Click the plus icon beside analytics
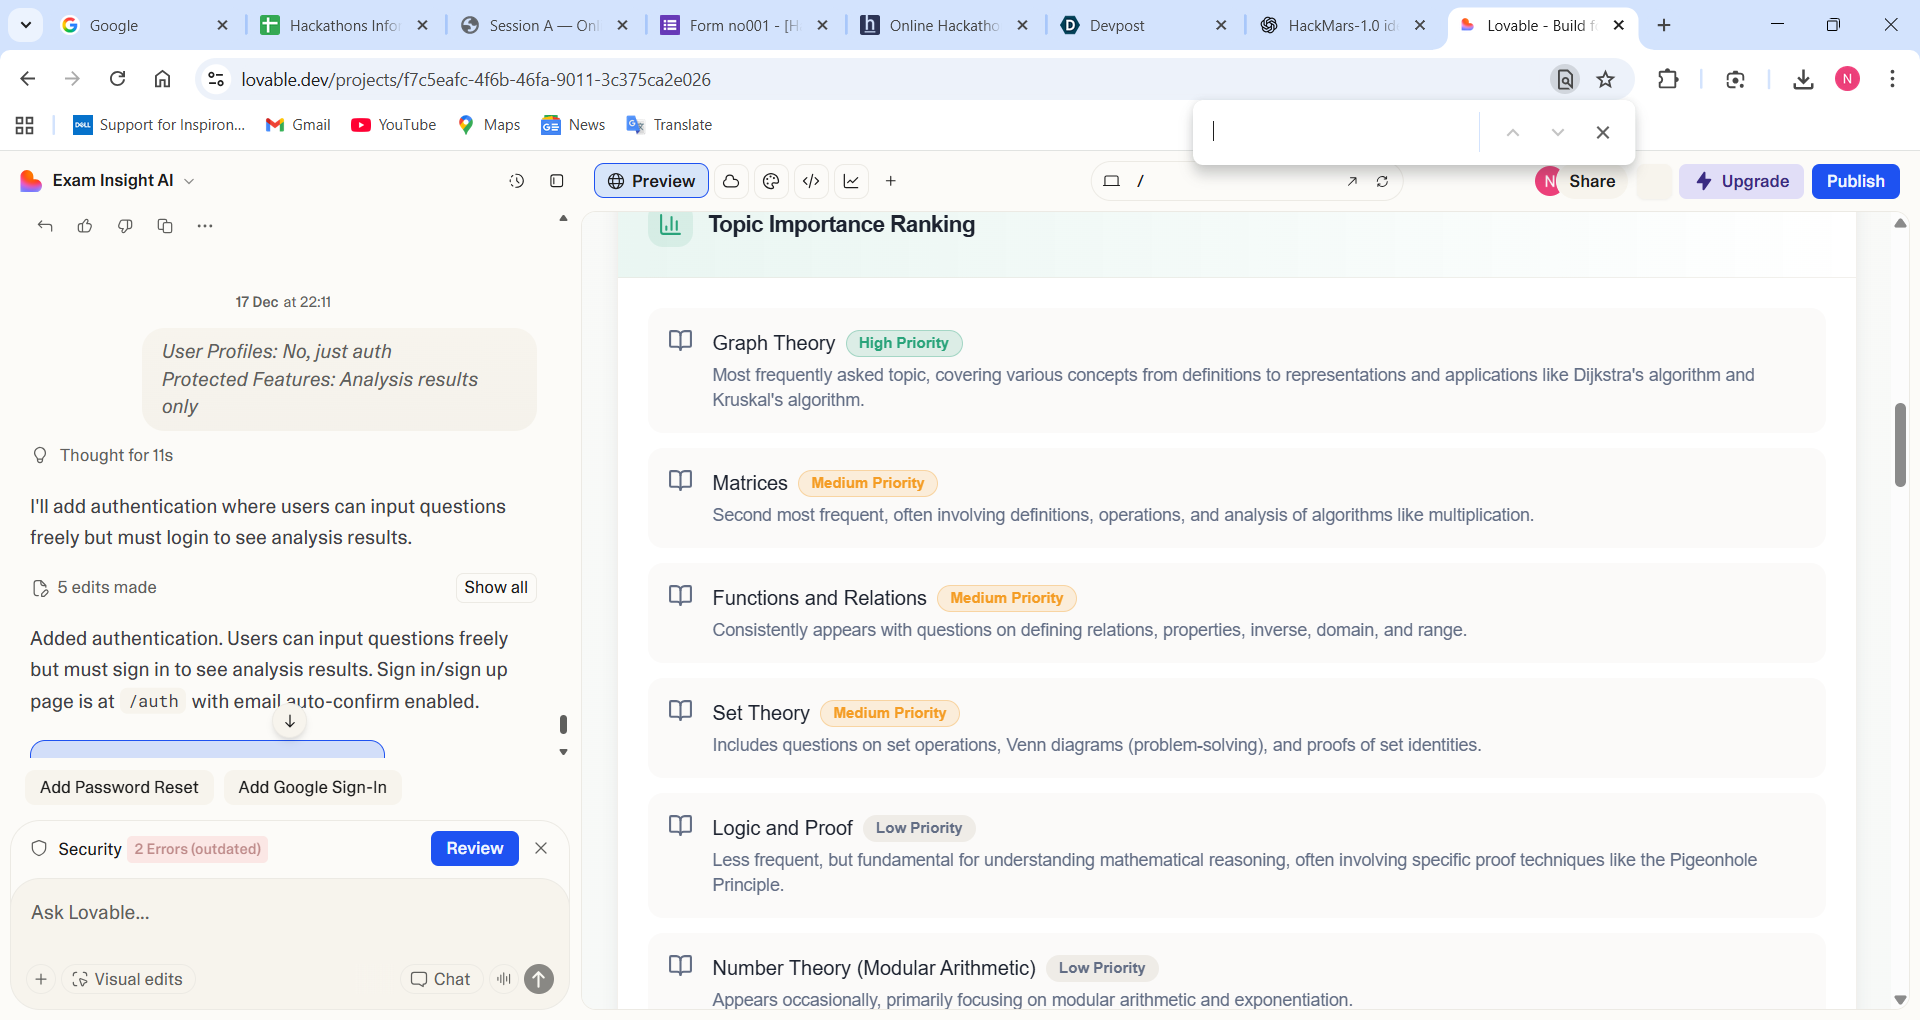 pos(891,181)
